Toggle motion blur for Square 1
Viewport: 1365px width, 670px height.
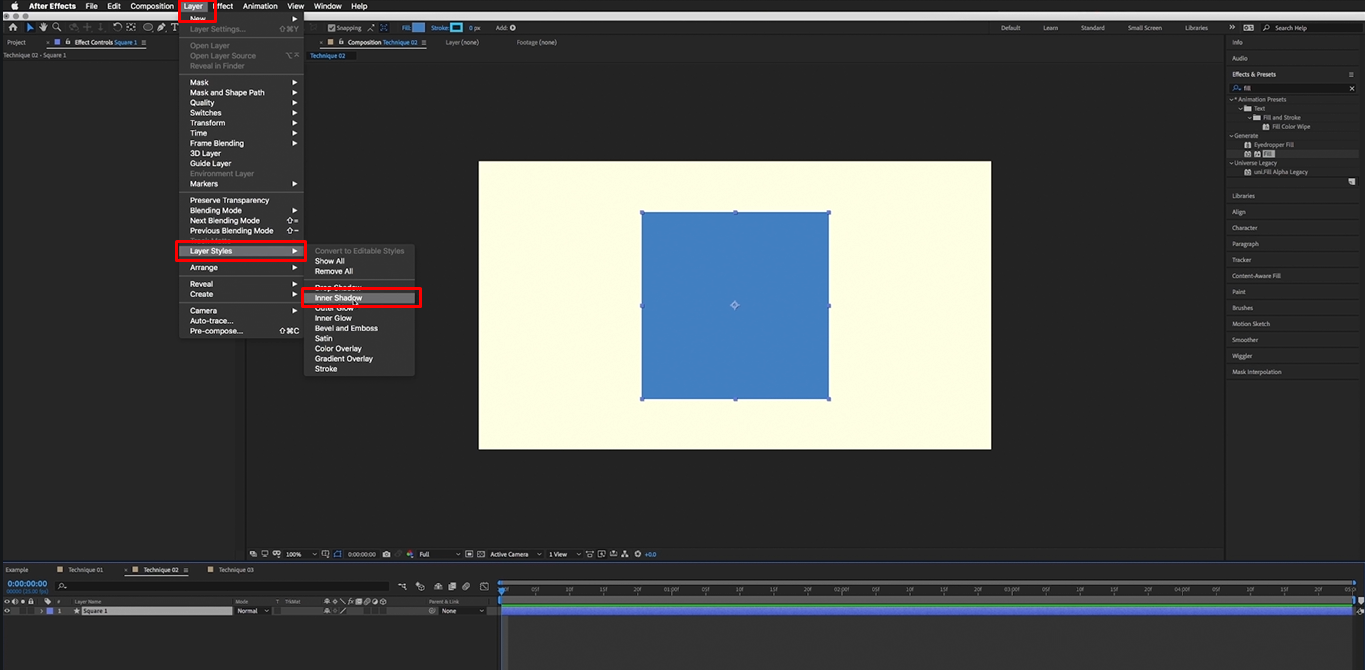367,611
